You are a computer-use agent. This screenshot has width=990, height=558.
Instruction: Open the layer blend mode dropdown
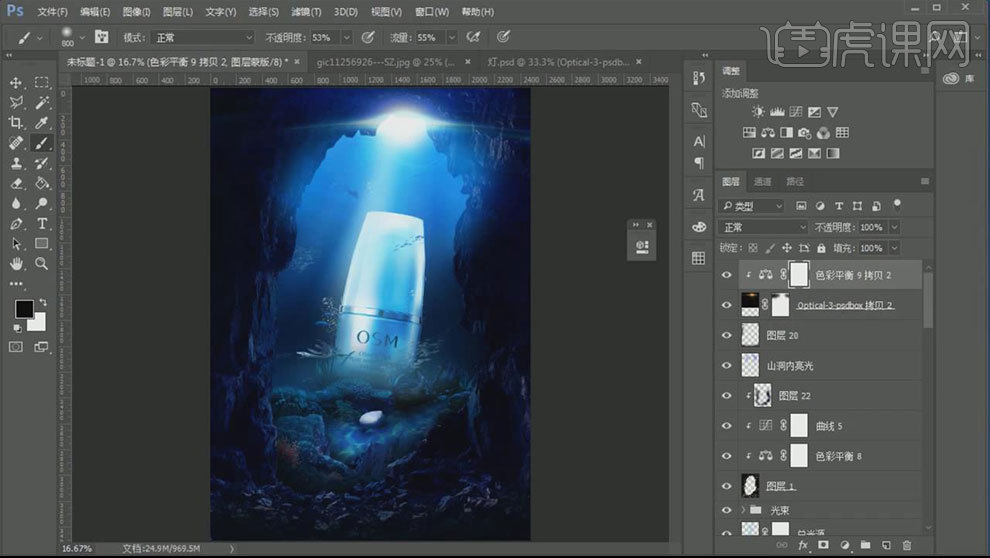click(x=763, y=227)
